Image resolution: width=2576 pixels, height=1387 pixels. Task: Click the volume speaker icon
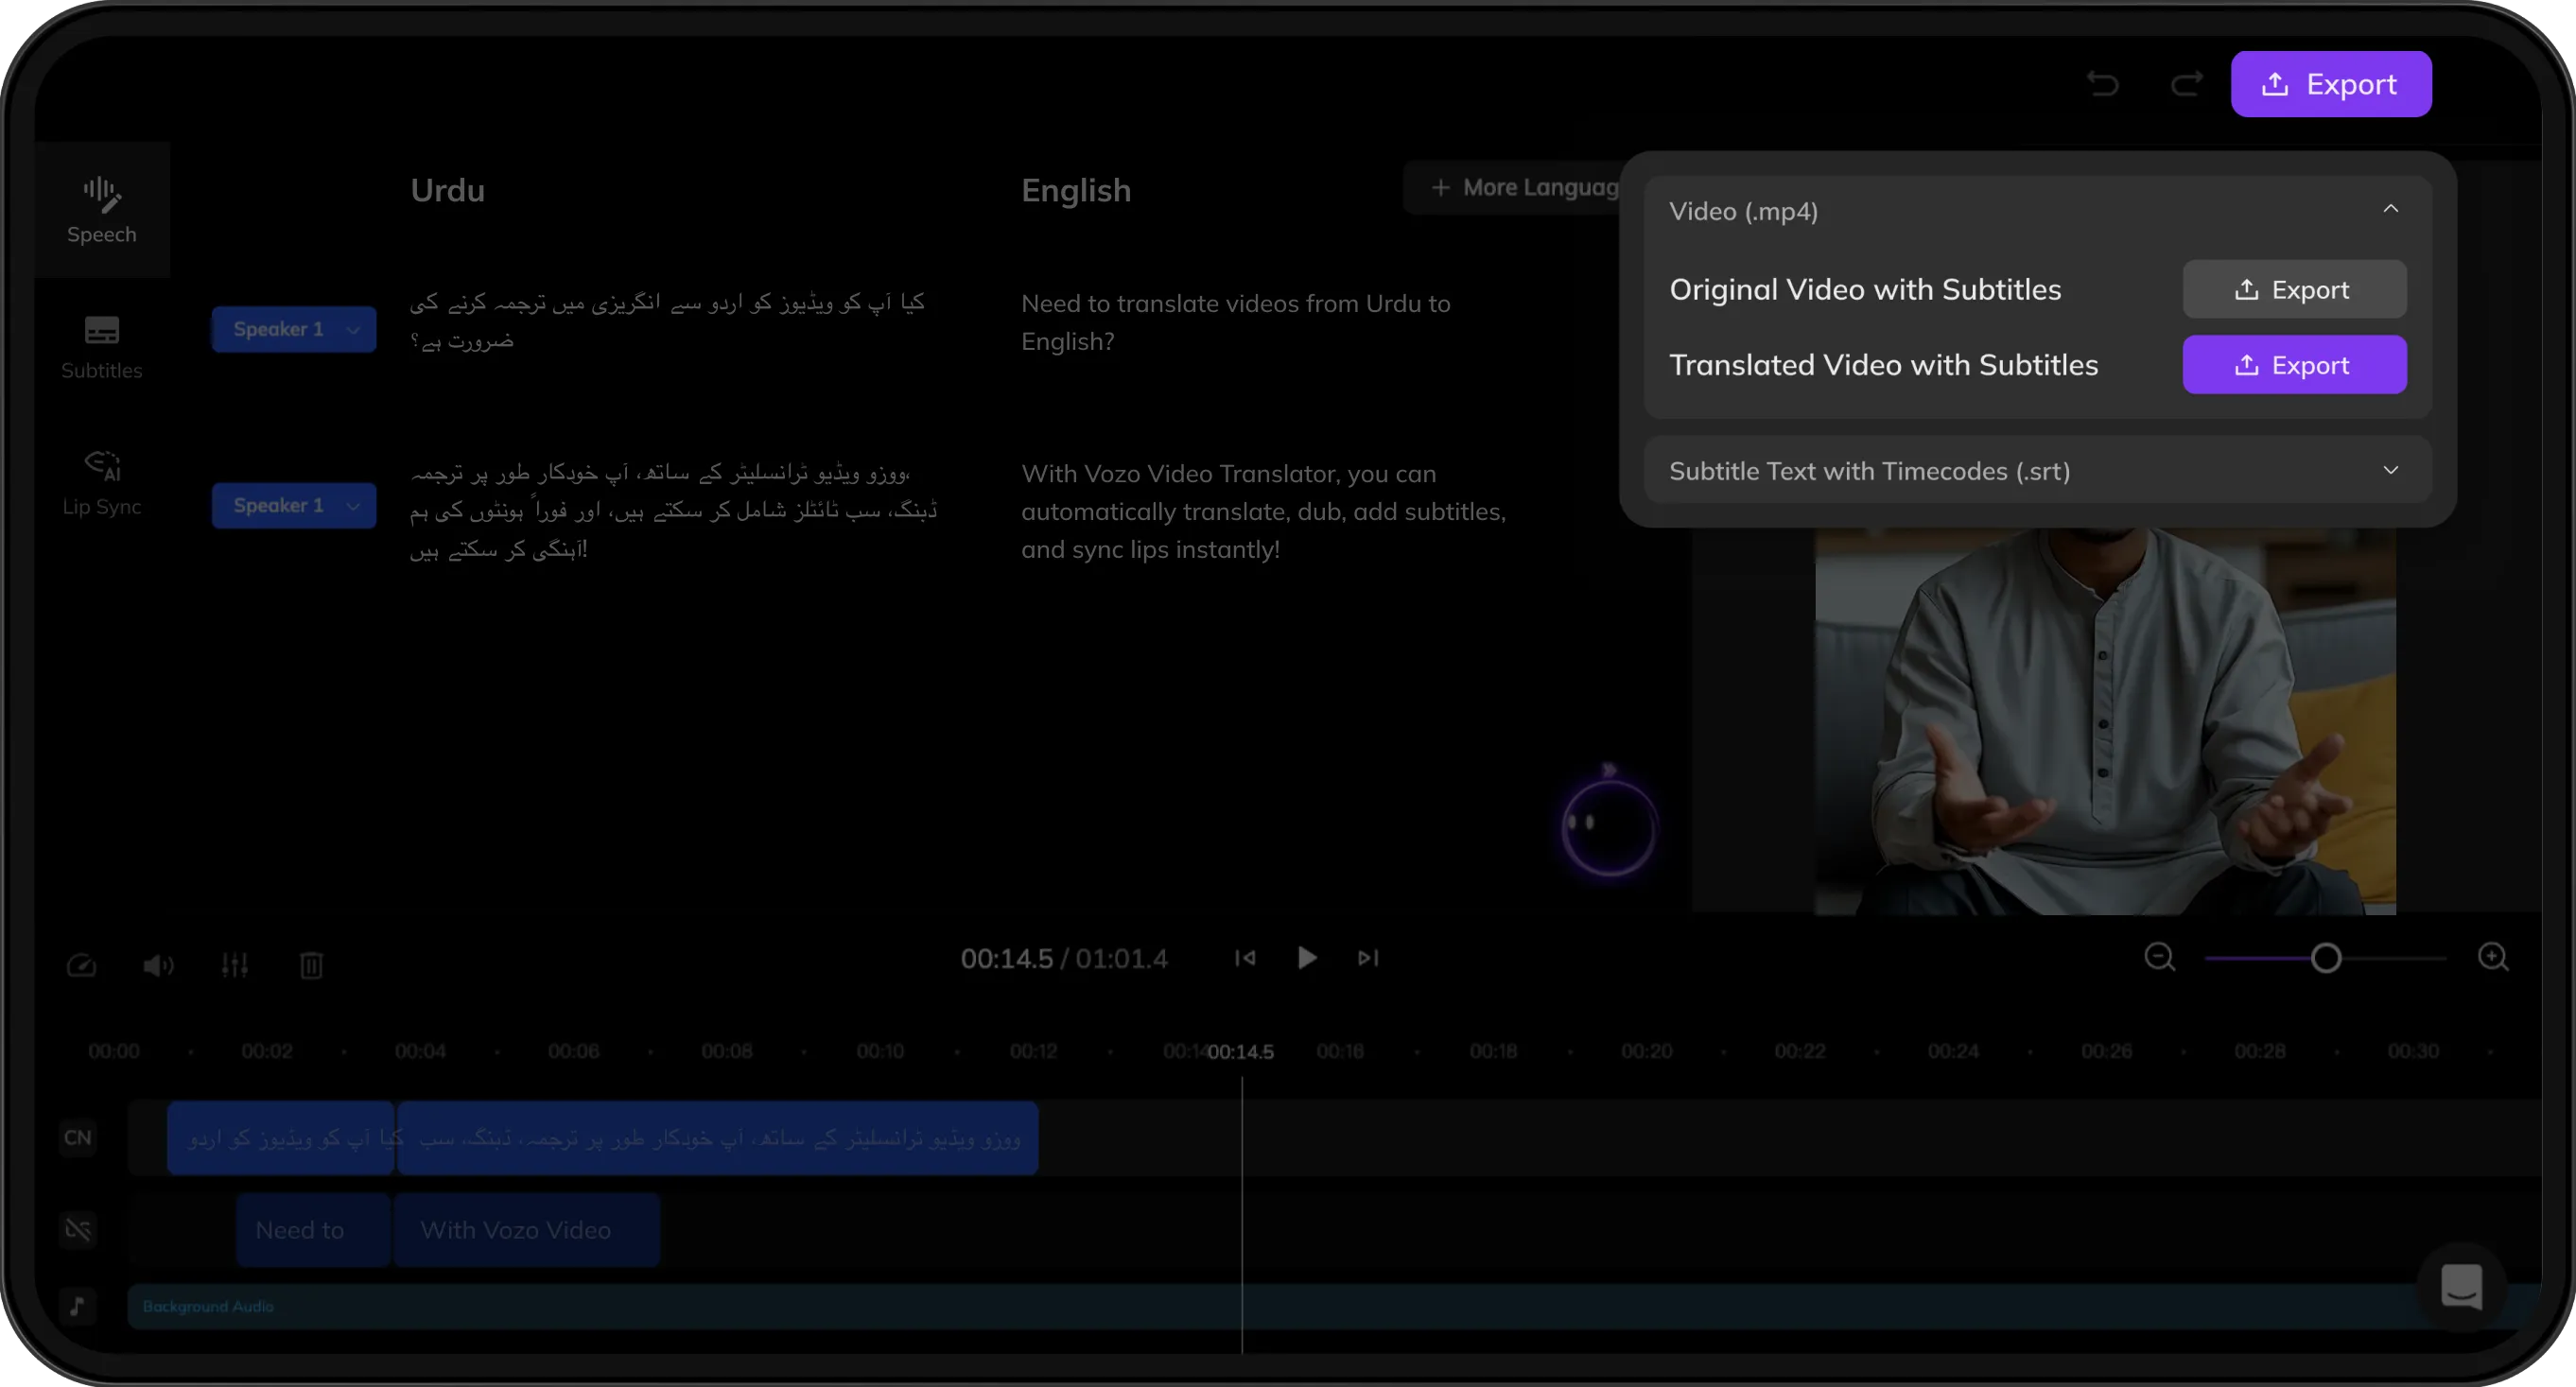pyautogui.click(x=158, y=965)
